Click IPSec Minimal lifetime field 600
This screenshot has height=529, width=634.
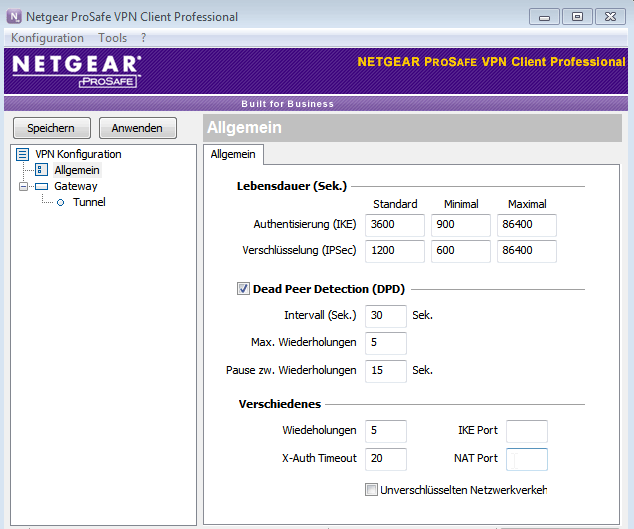click(x=461, y=251)
